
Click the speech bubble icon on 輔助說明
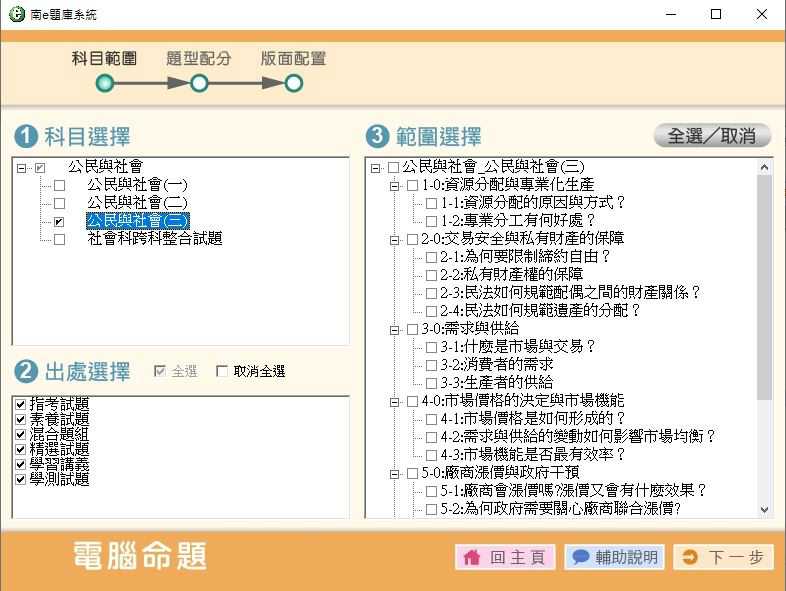pyautogui.click(x=580, y=556)
